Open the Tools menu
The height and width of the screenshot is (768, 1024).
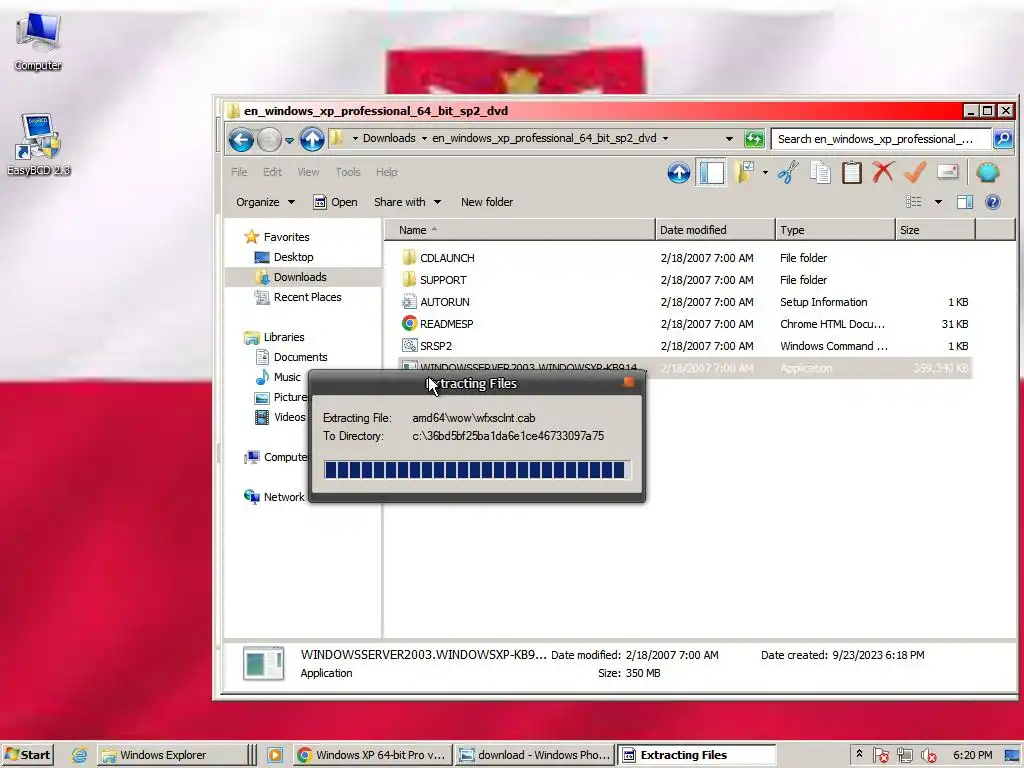click(347, 172)
